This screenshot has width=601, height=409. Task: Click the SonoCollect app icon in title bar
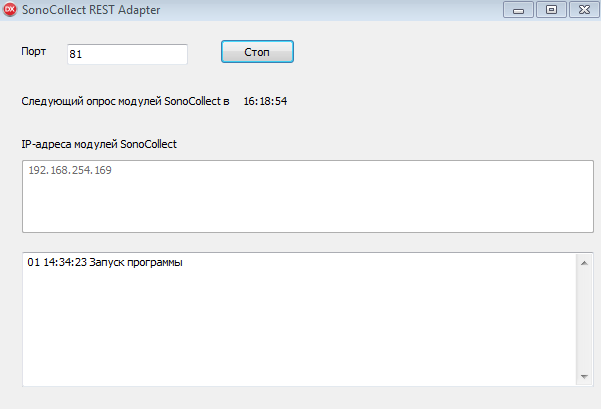pos(10,10)
